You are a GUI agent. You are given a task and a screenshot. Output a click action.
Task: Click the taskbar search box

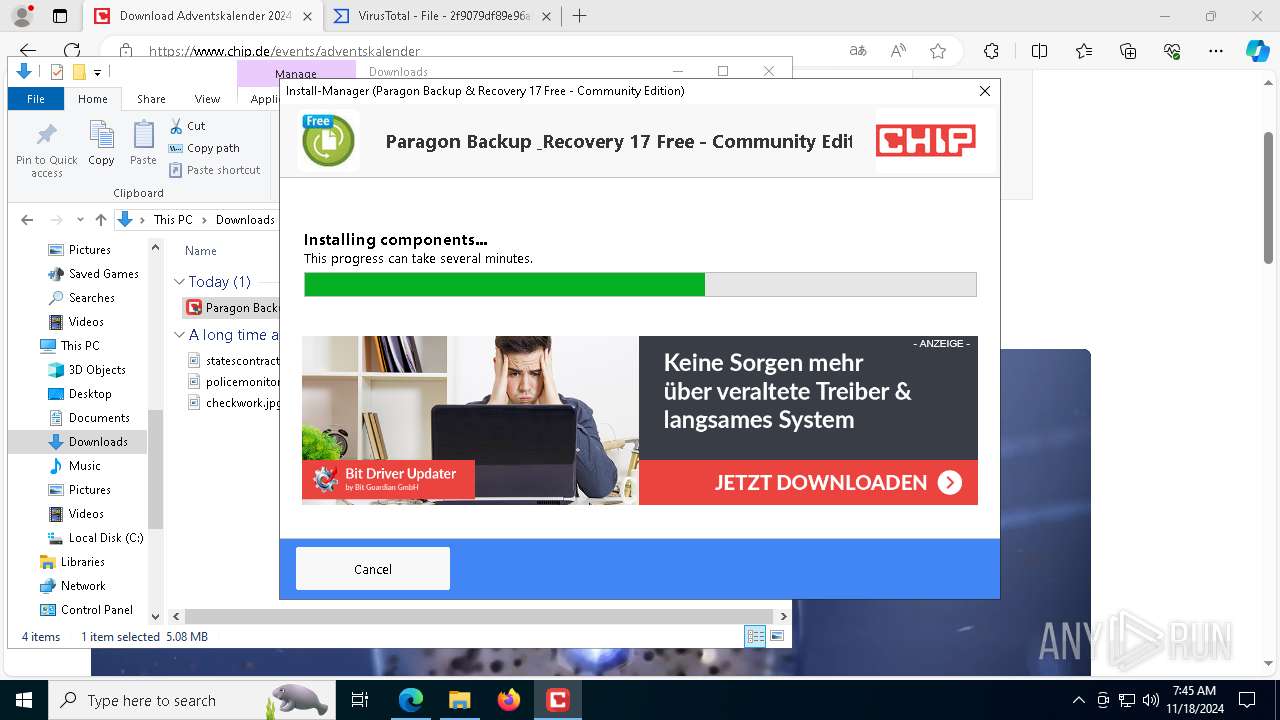click(x=190, y=700)
